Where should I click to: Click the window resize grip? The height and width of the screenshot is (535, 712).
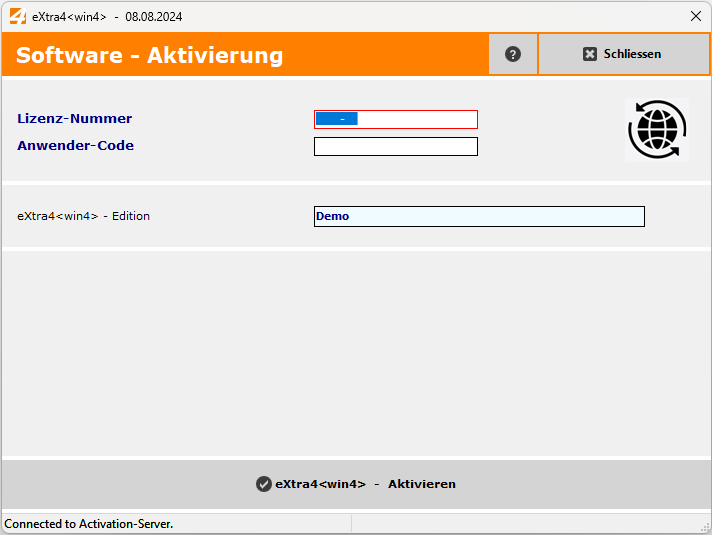(x=705, y=527)
